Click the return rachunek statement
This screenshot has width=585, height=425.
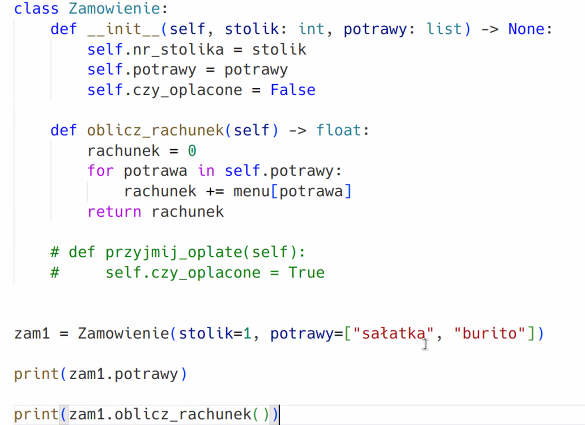pyautogui.click(x=156, y=212)
